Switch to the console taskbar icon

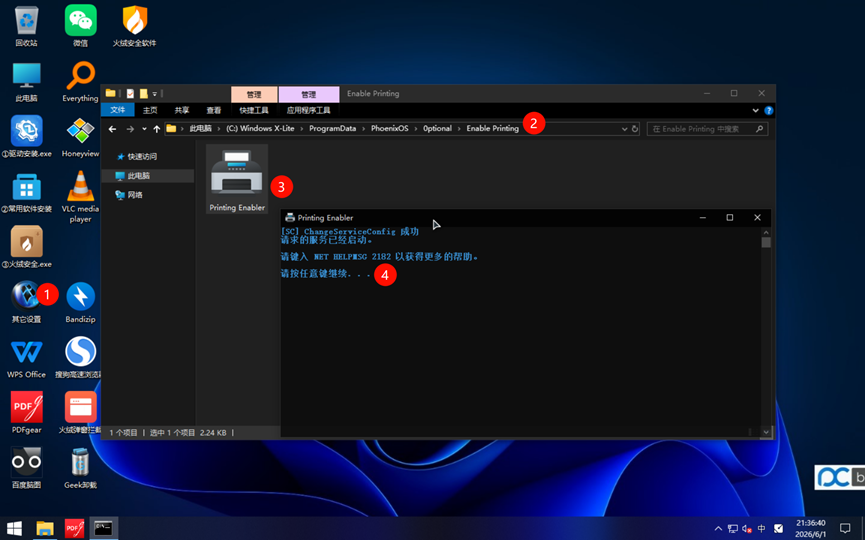pyautogui.click(x=103, y=528)
